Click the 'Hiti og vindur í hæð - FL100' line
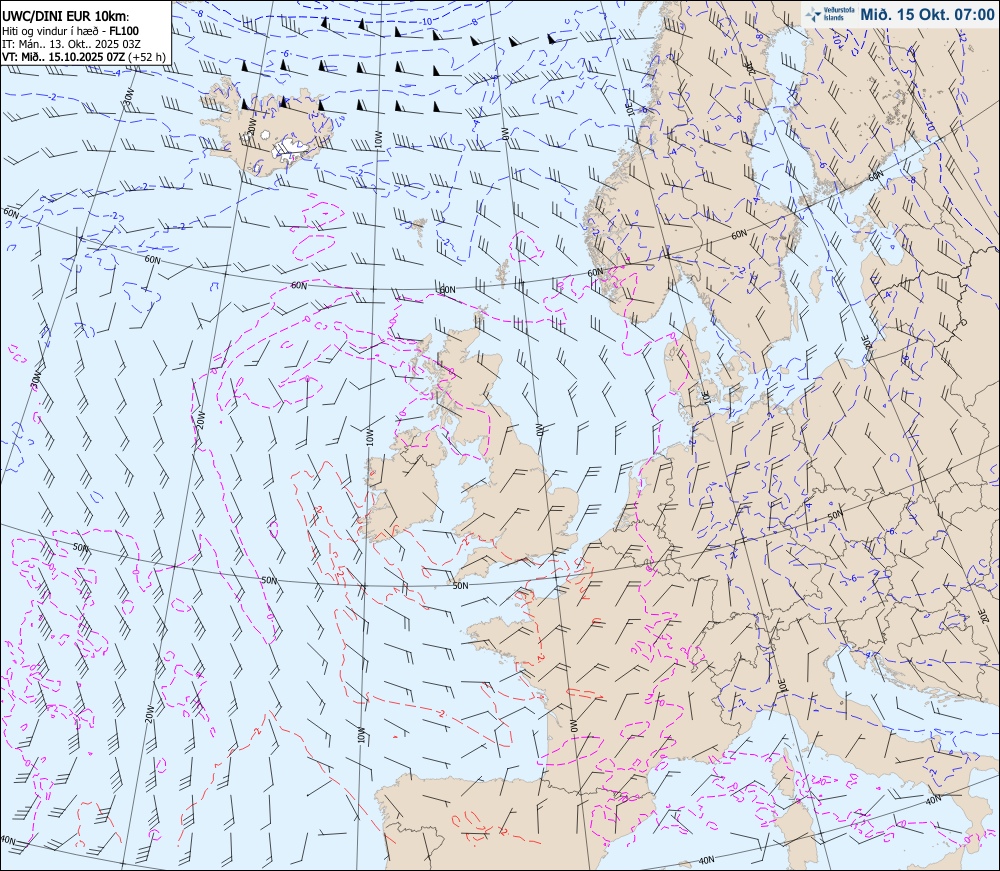Viewport: 1000px width, 871px height. [70, 31]
